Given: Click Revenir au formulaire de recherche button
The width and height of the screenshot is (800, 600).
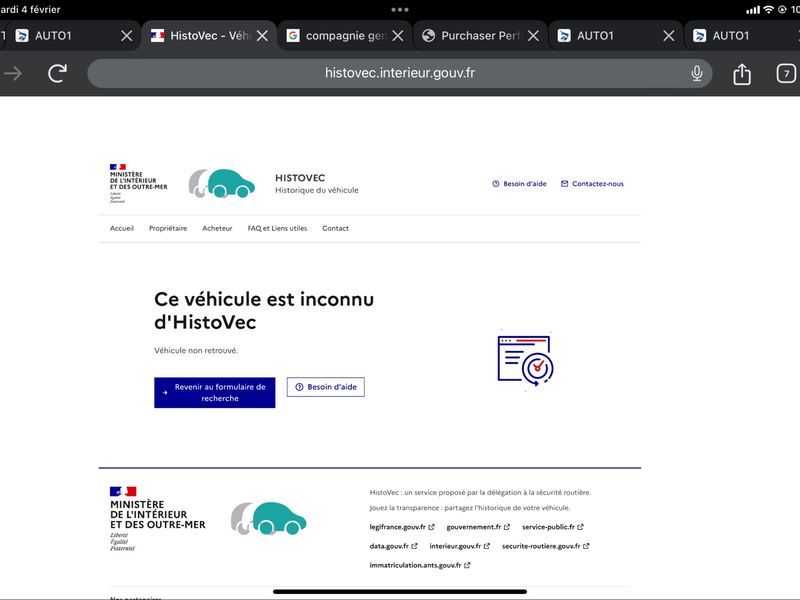Looking at the screenshot, I should 215,392.
